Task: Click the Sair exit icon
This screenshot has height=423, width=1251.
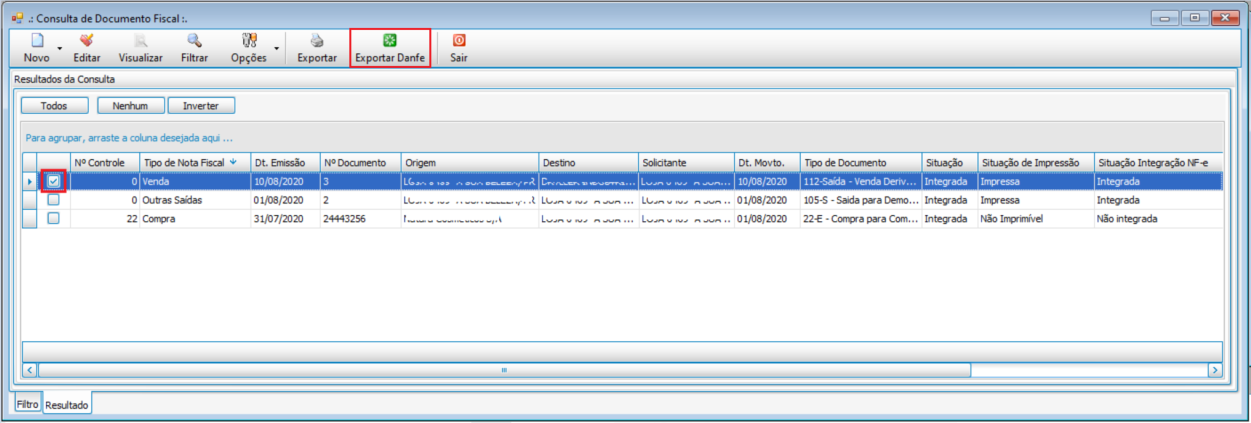Action: pos(459,41)
